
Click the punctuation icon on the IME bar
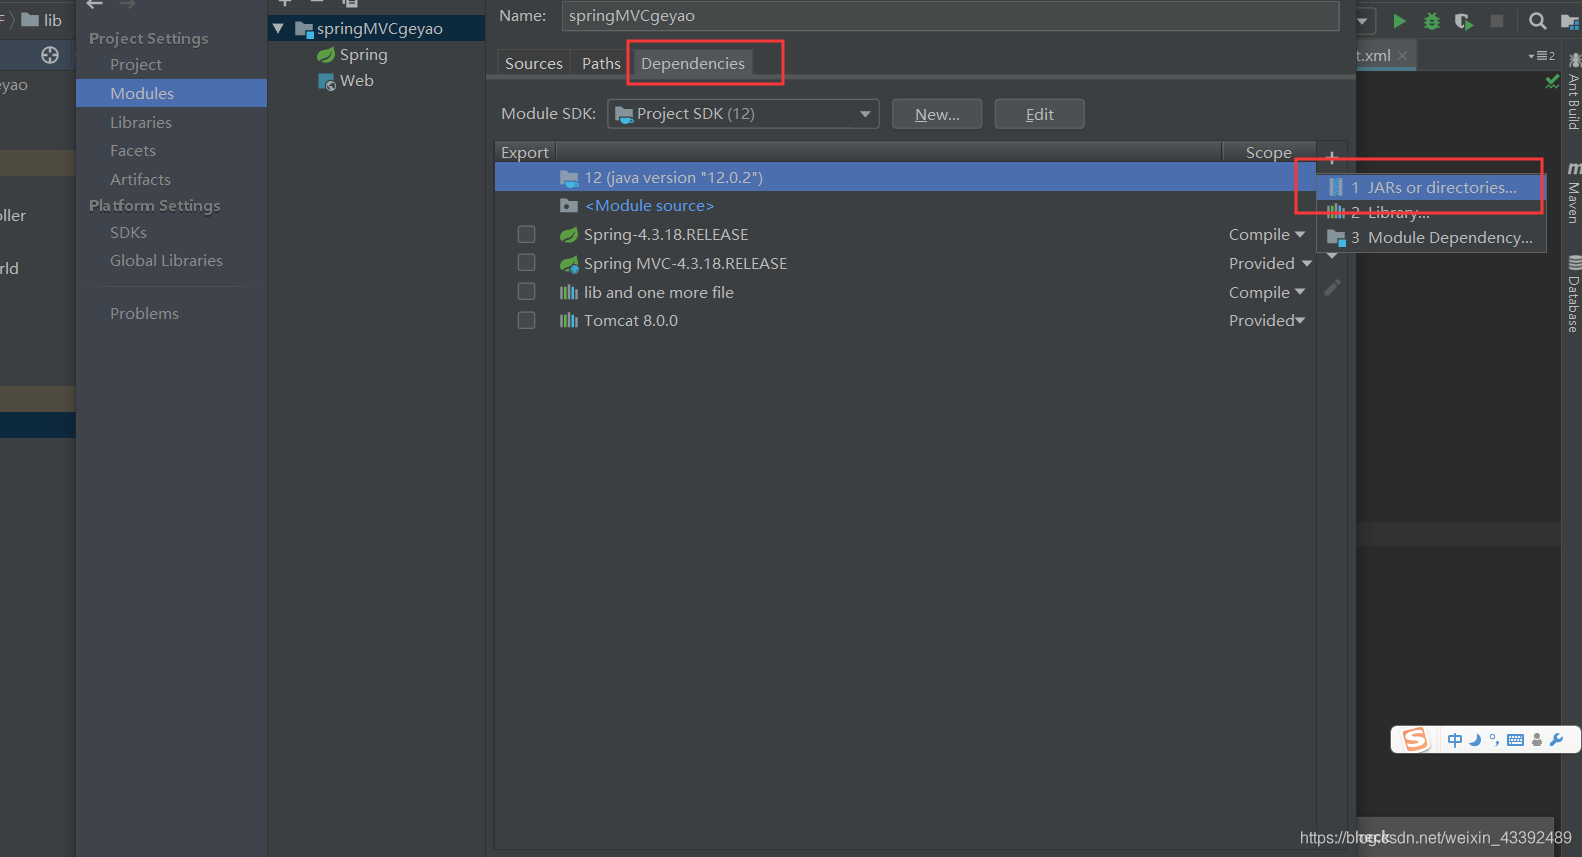coord(1494,740)
